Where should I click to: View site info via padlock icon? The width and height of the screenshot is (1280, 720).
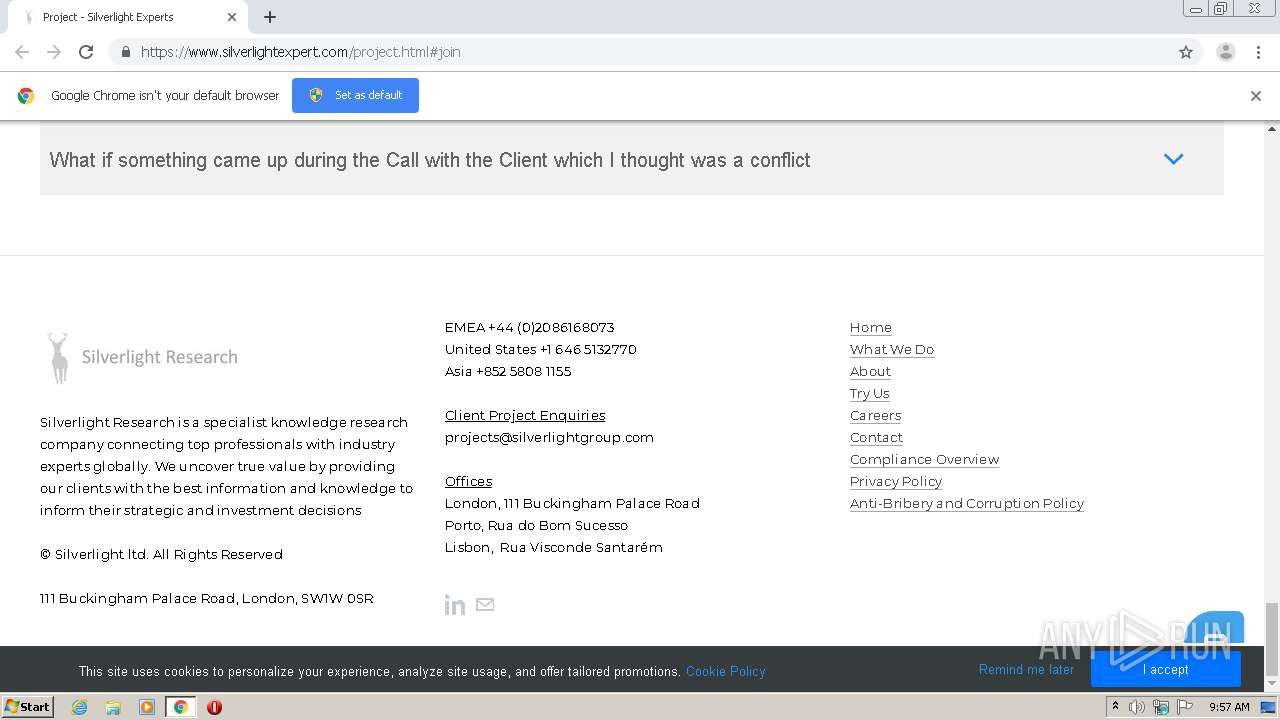click(x=125, y=52)
